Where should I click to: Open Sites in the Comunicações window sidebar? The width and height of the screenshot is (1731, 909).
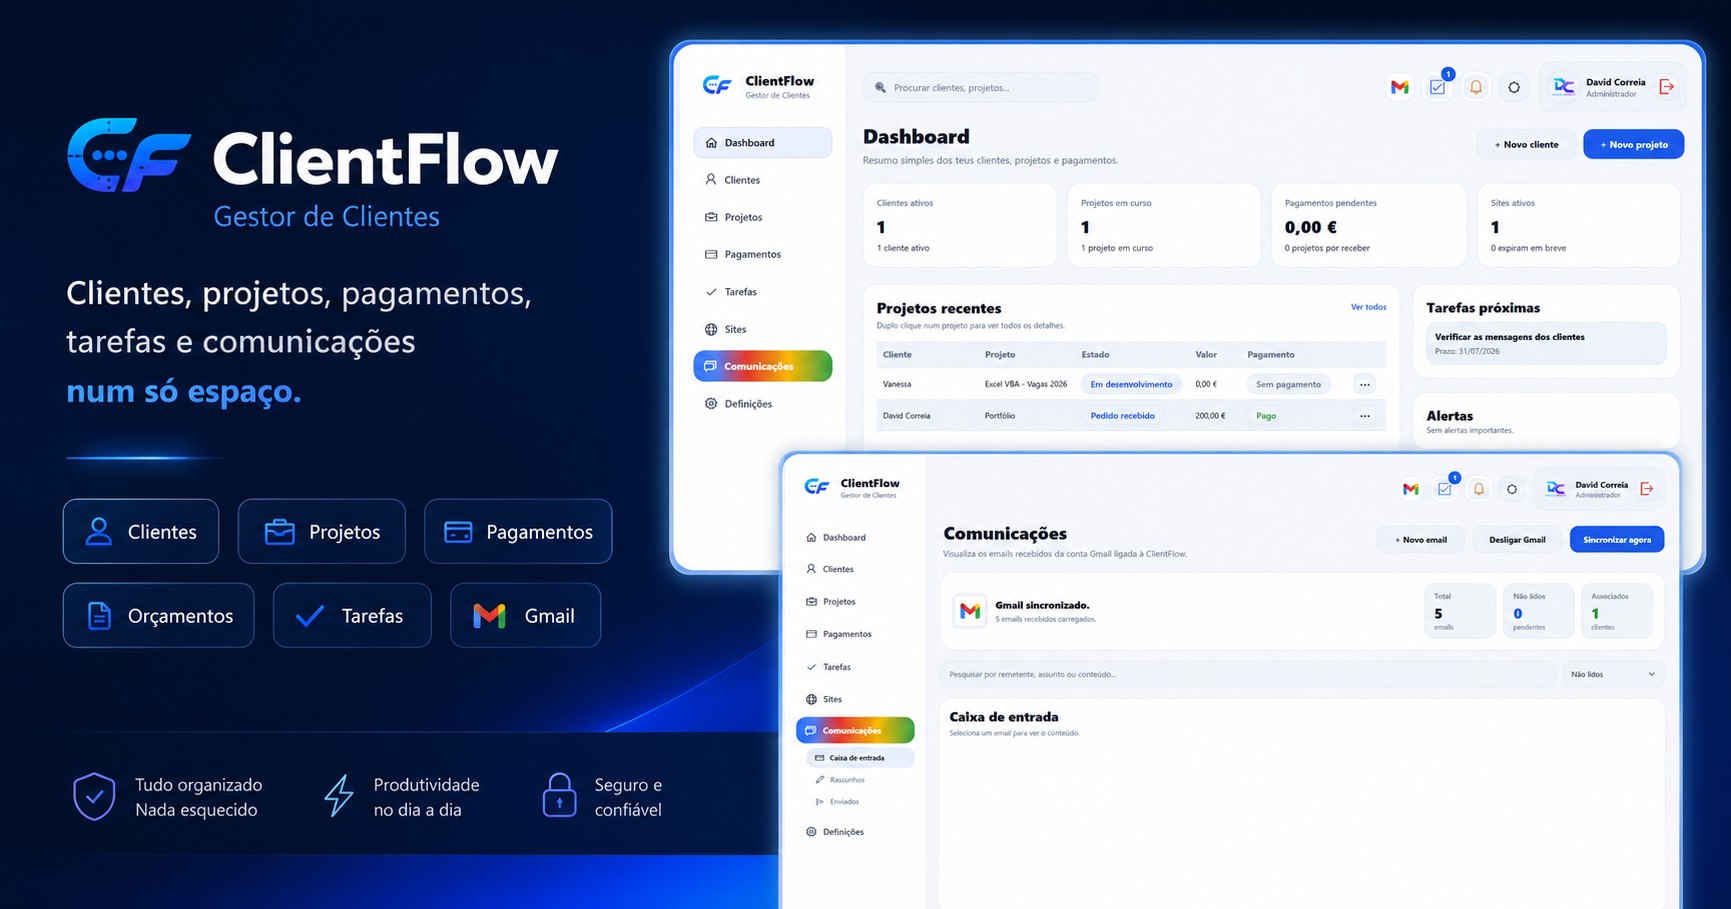[855, 699]
